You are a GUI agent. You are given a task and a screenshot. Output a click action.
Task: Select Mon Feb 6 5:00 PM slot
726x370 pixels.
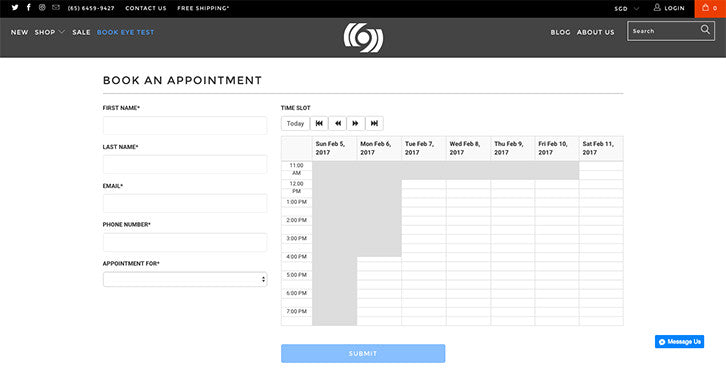click(x=379, y=275)
